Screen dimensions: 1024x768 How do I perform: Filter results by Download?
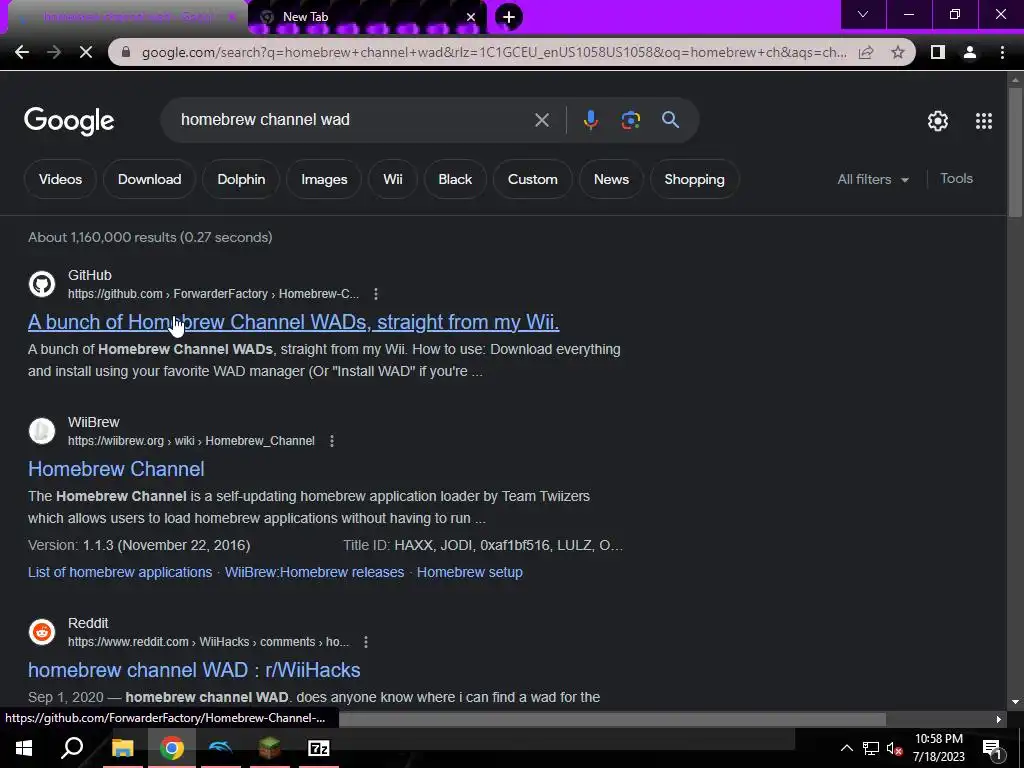[x=150, y=180]
